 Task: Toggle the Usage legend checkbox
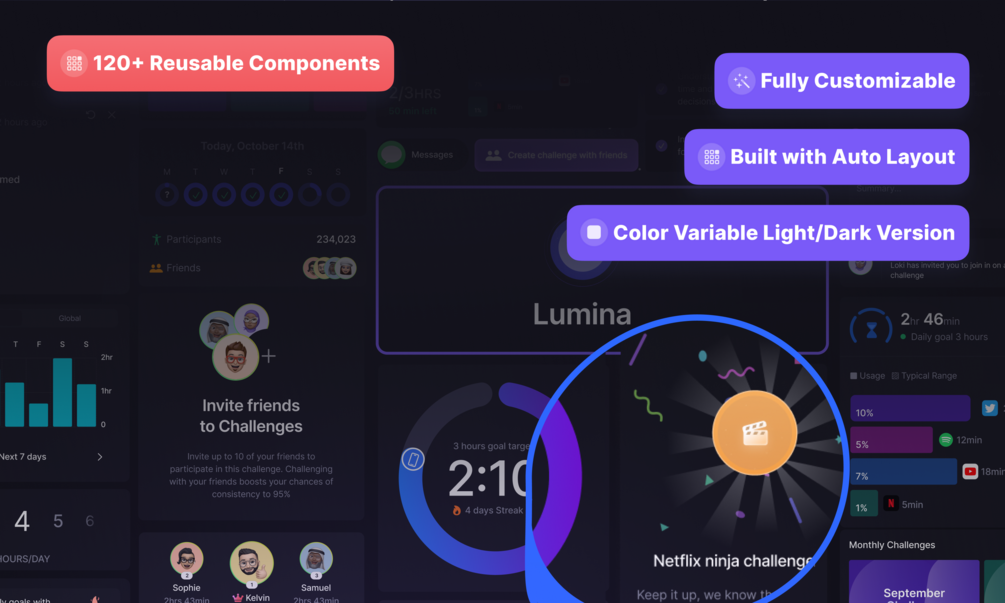coord(853,376)
